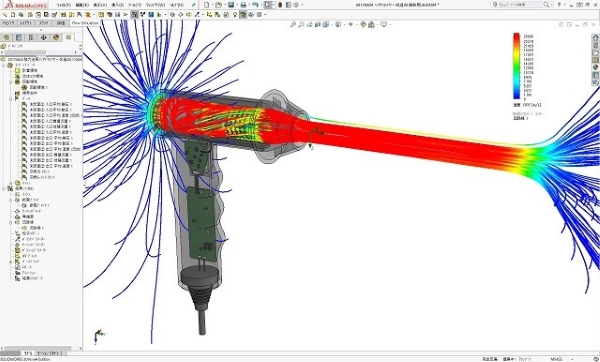Open the Display Style dropdown arrow
The image size is (600, 362).
(344, 24)
